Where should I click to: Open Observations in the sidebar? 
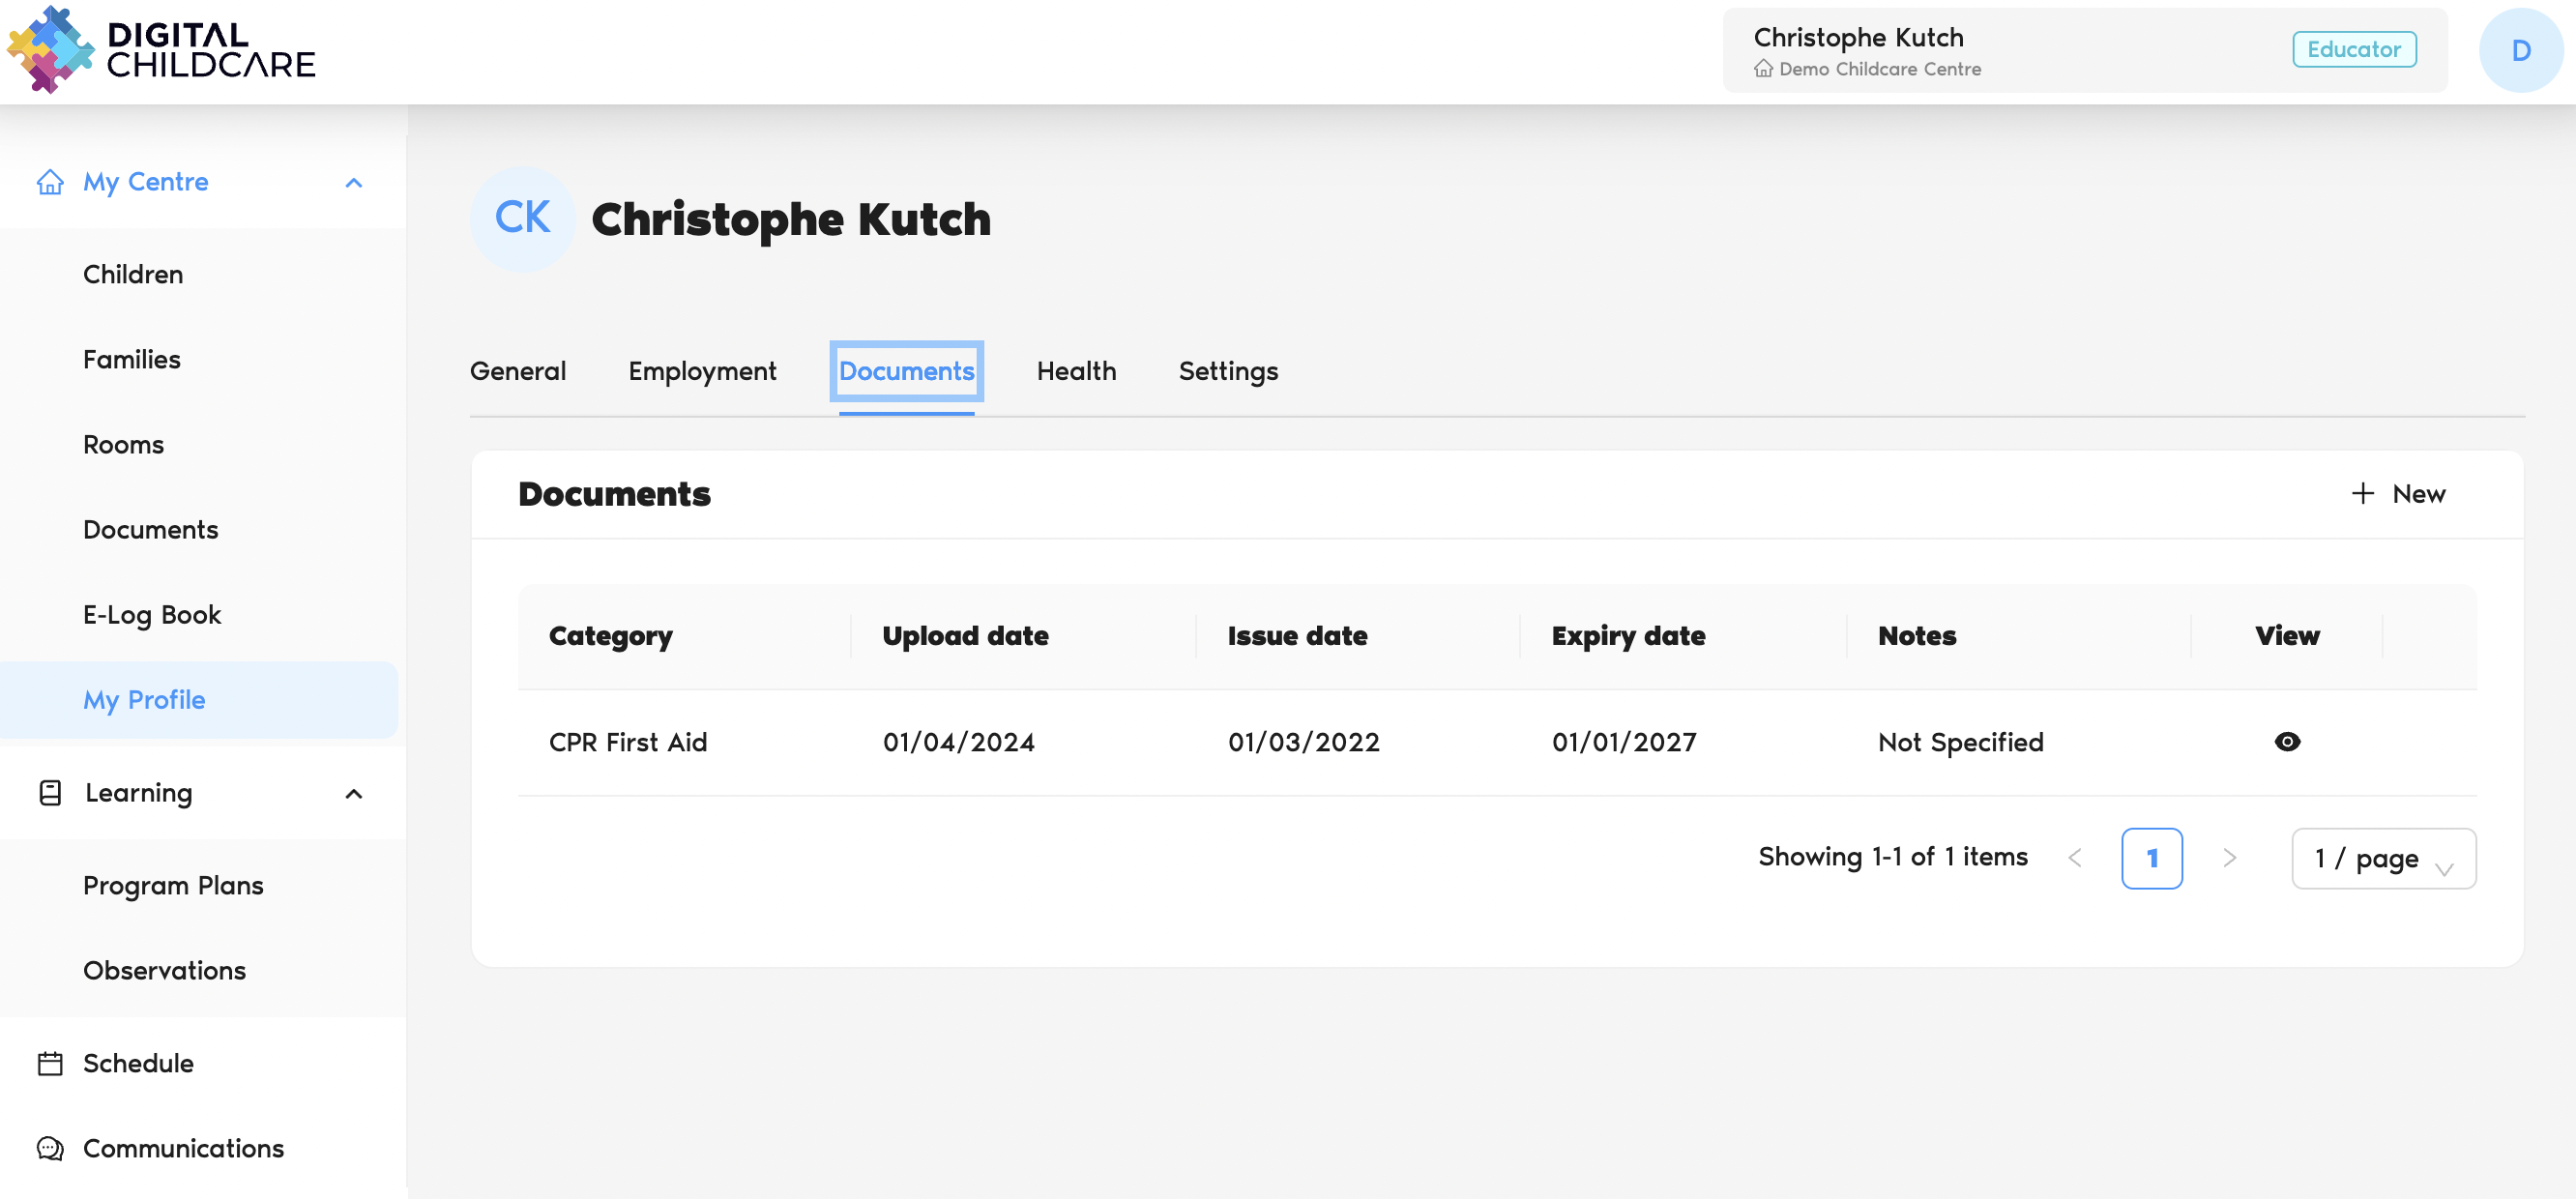pyautogui.click(x=164, y=970)
